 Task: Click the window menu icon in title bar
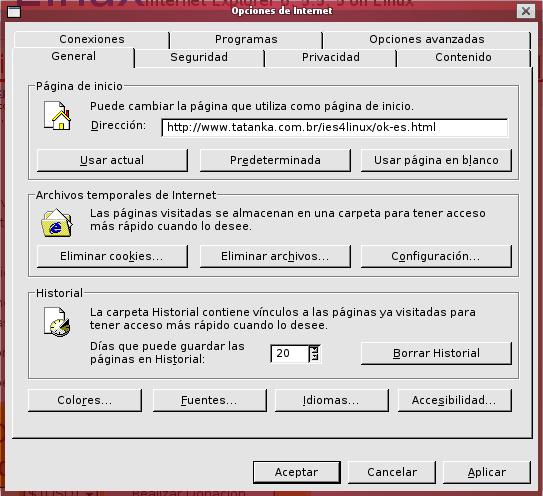[x=14, y=12]
